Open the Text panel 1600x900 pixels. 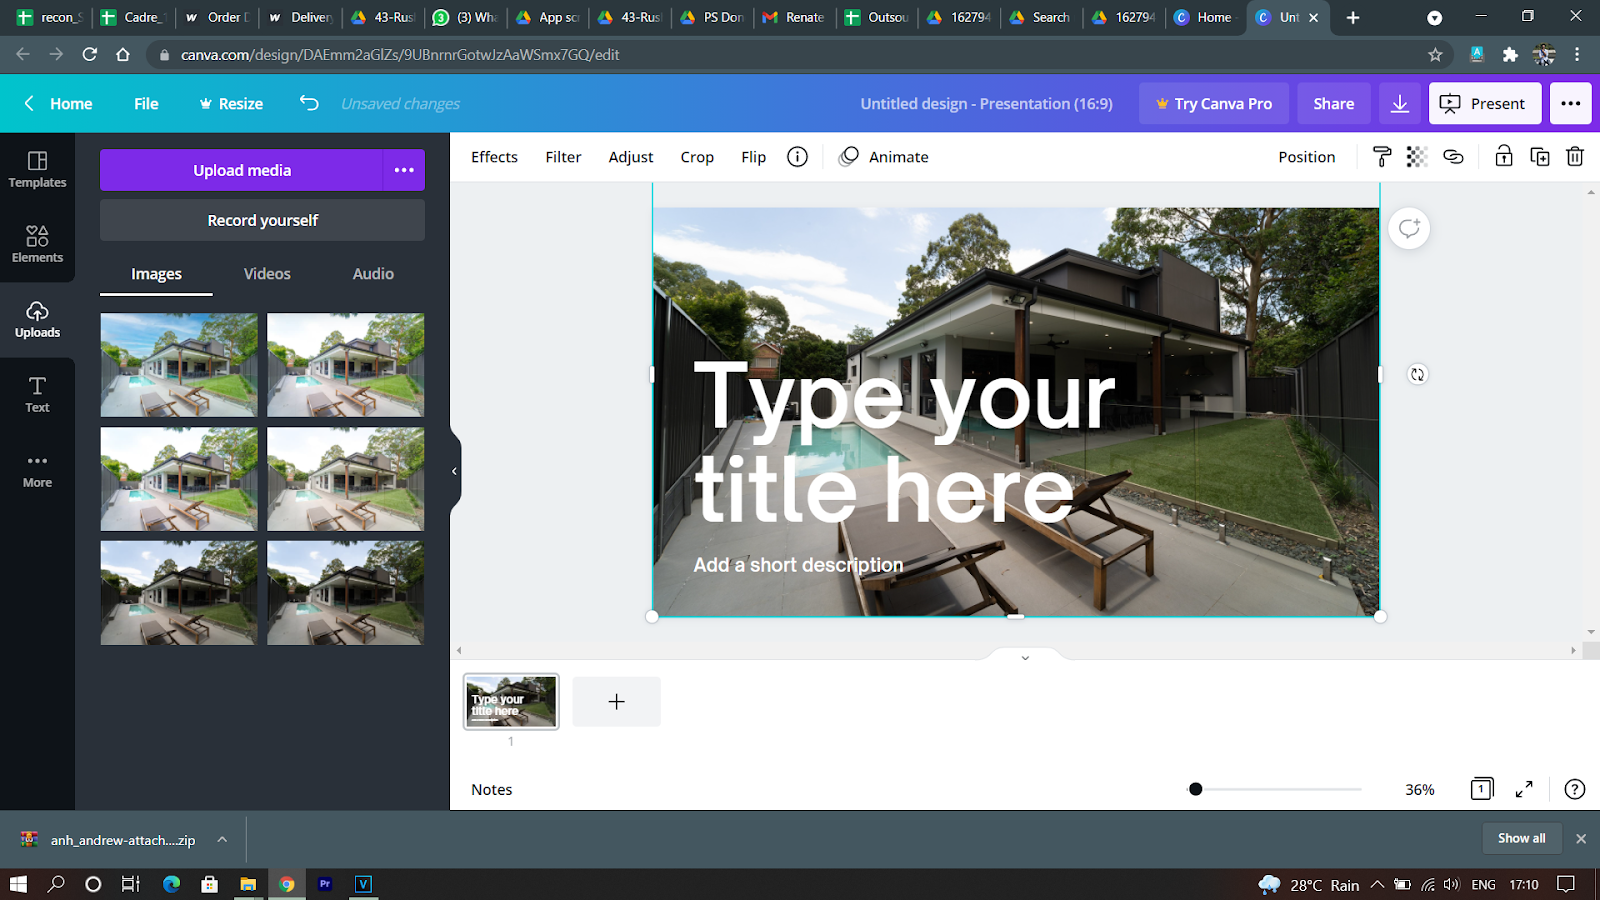(x=37, y=393)
